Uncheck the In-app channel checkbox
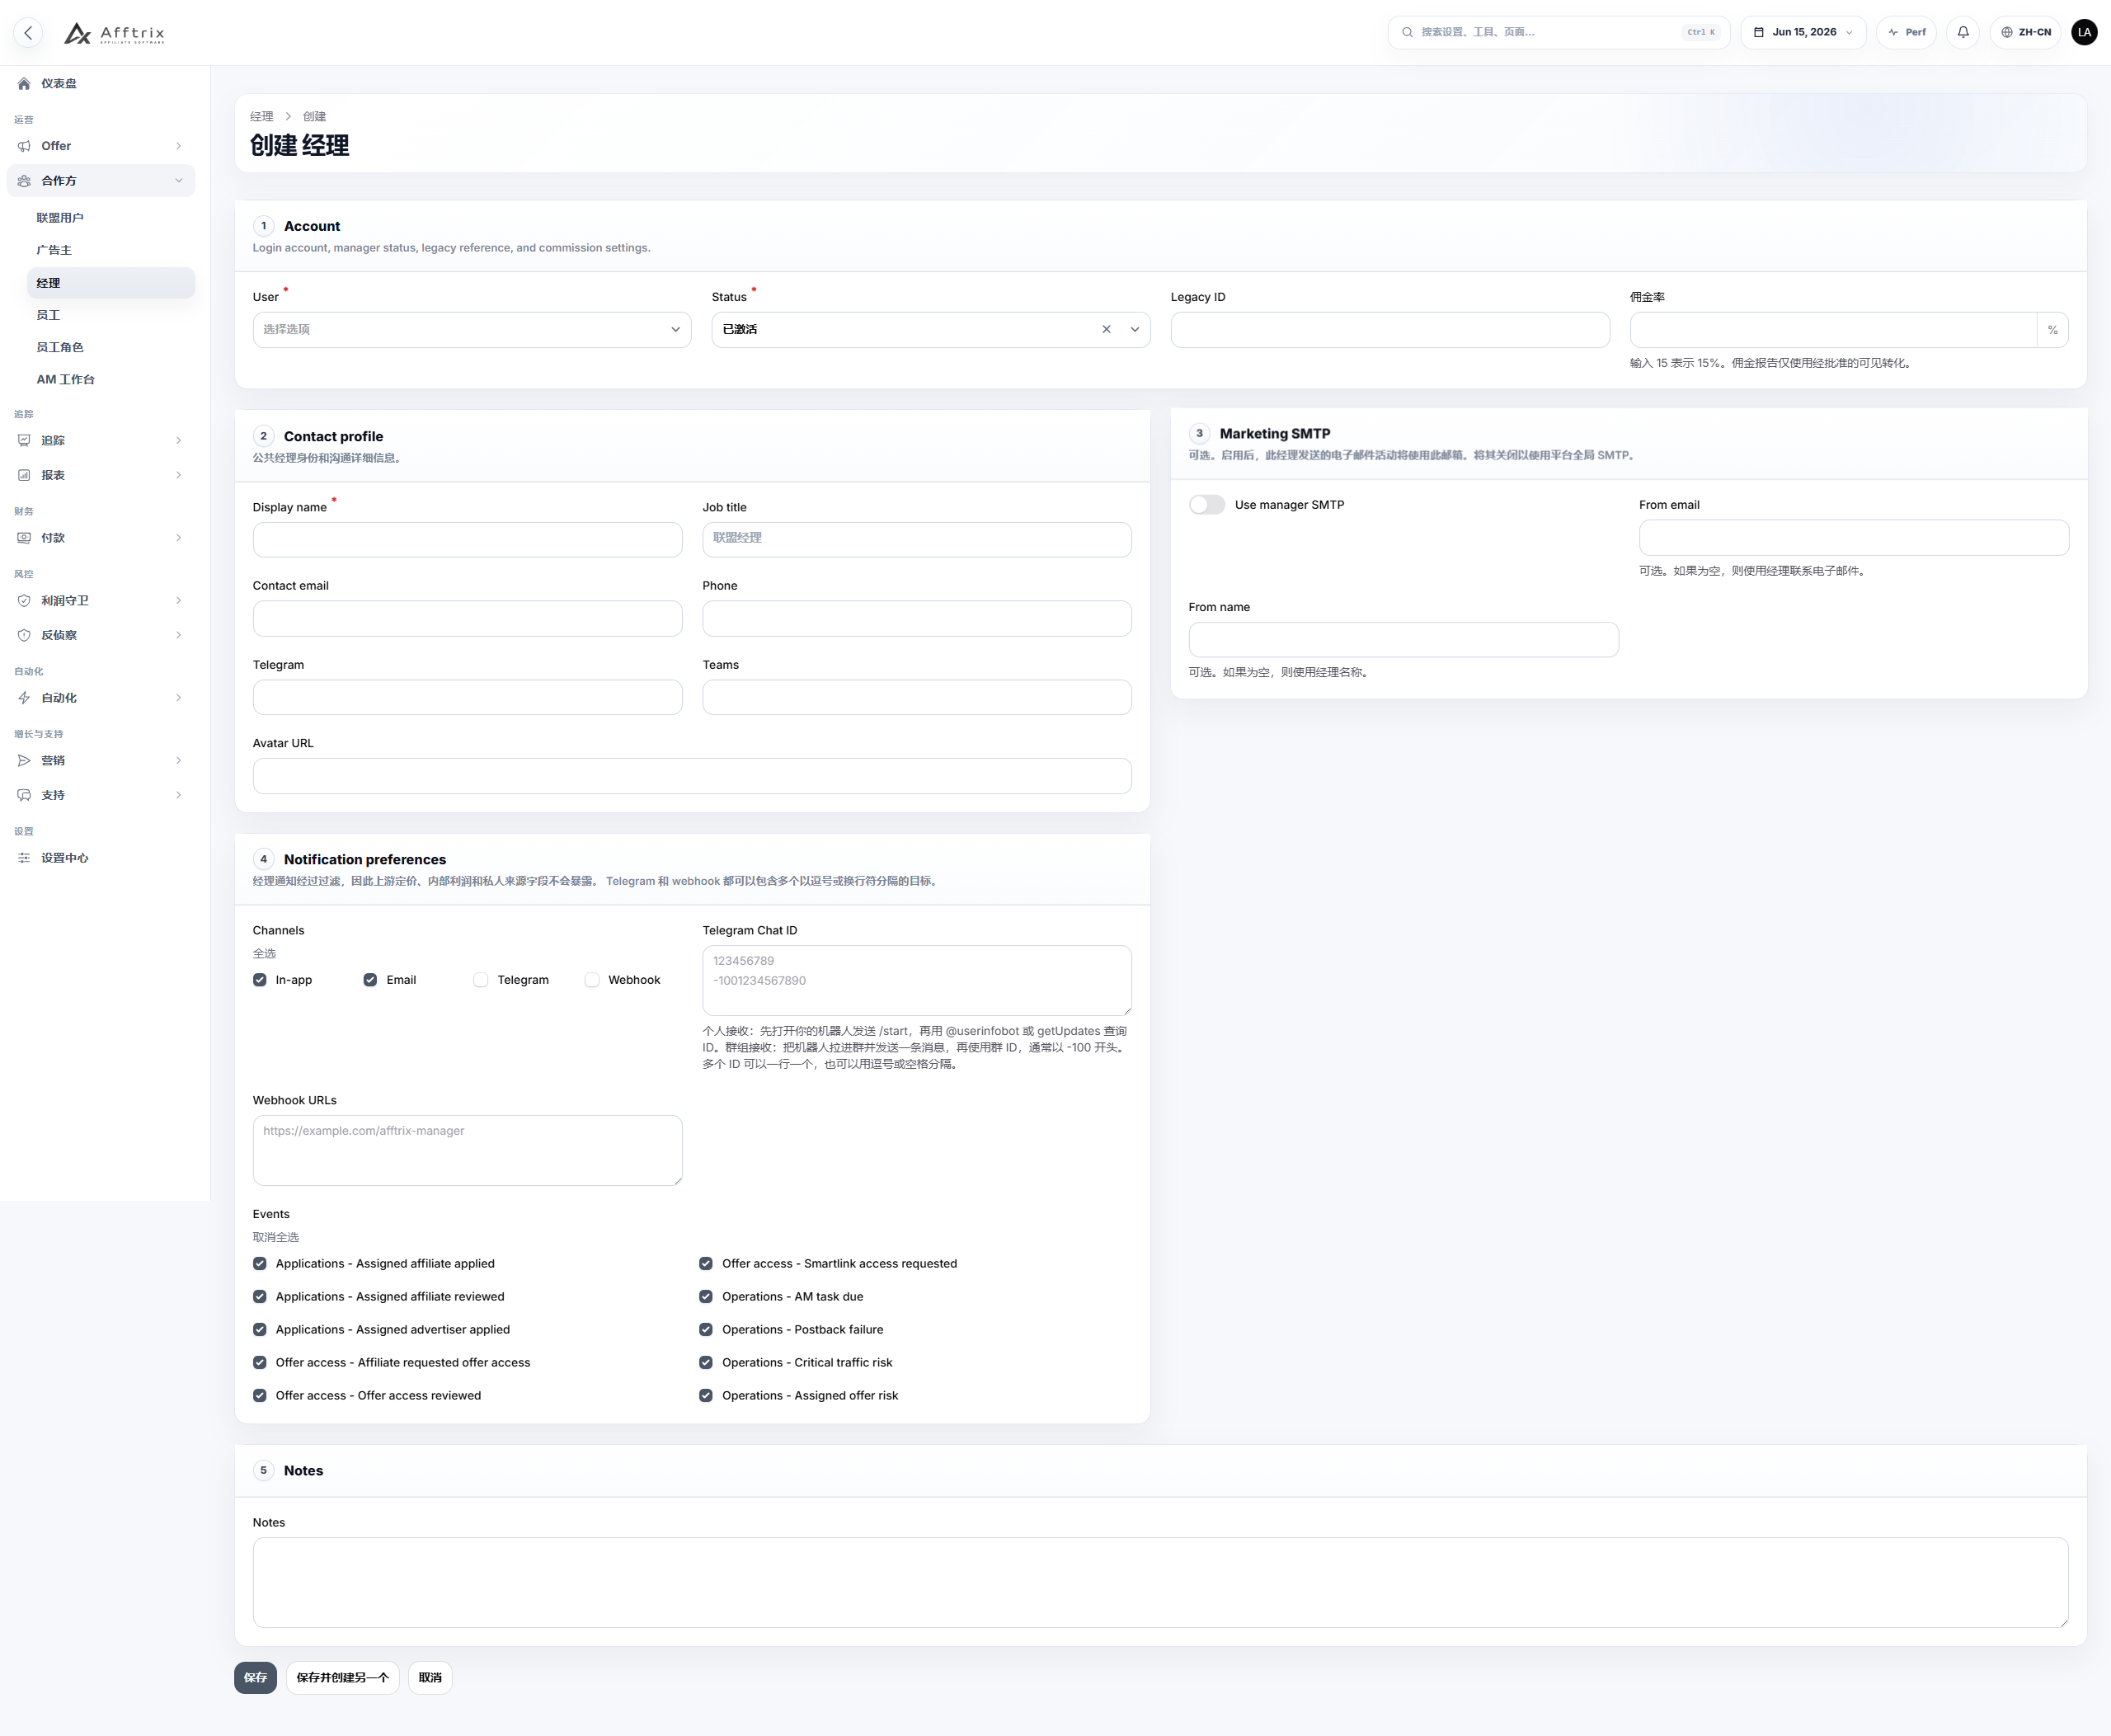 pos(260,980)
